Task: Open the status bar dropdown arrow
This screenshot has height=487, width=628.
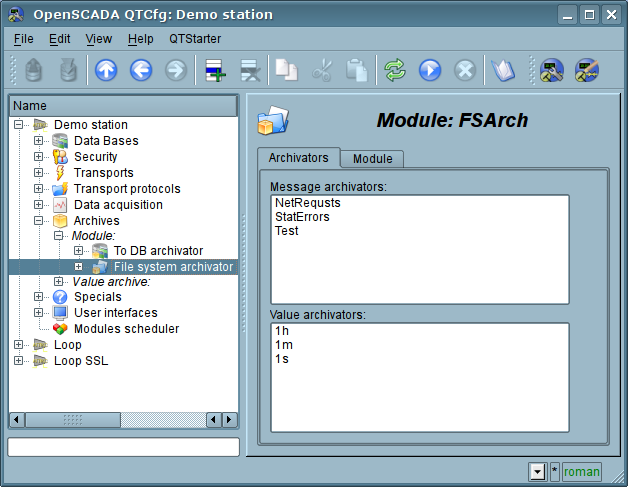Action: tap(537, 472)
